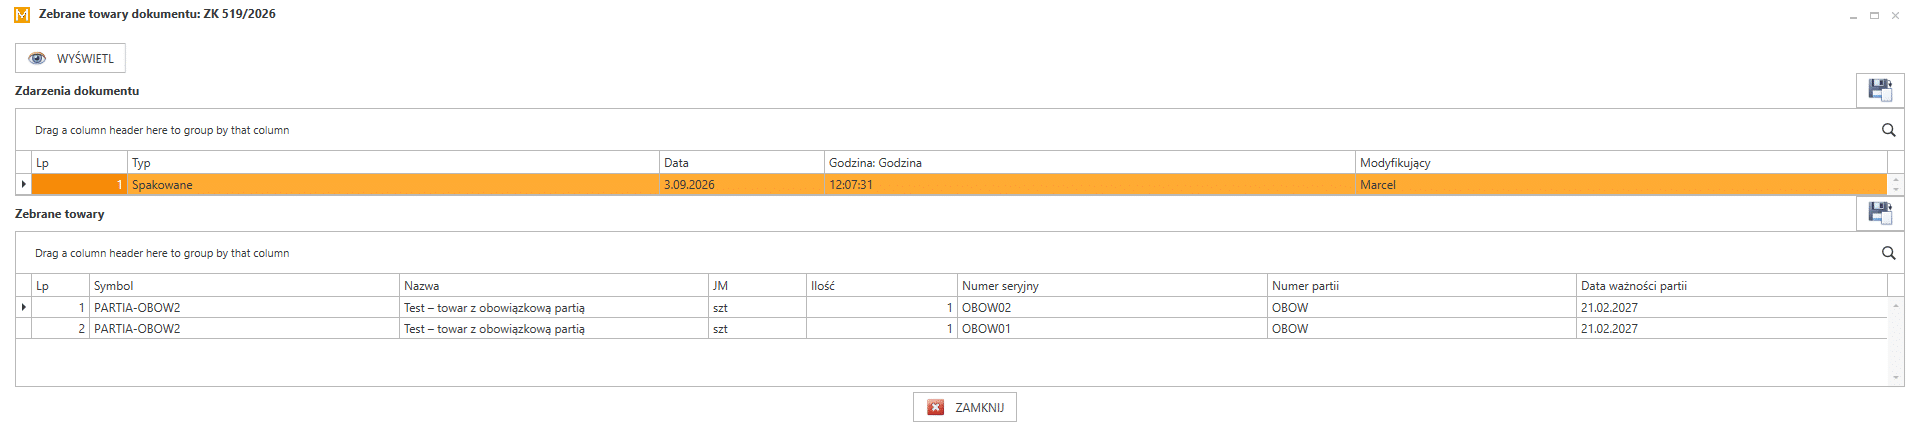Click the save icon for Zebrane towary grid

[x=1880, y=213]
